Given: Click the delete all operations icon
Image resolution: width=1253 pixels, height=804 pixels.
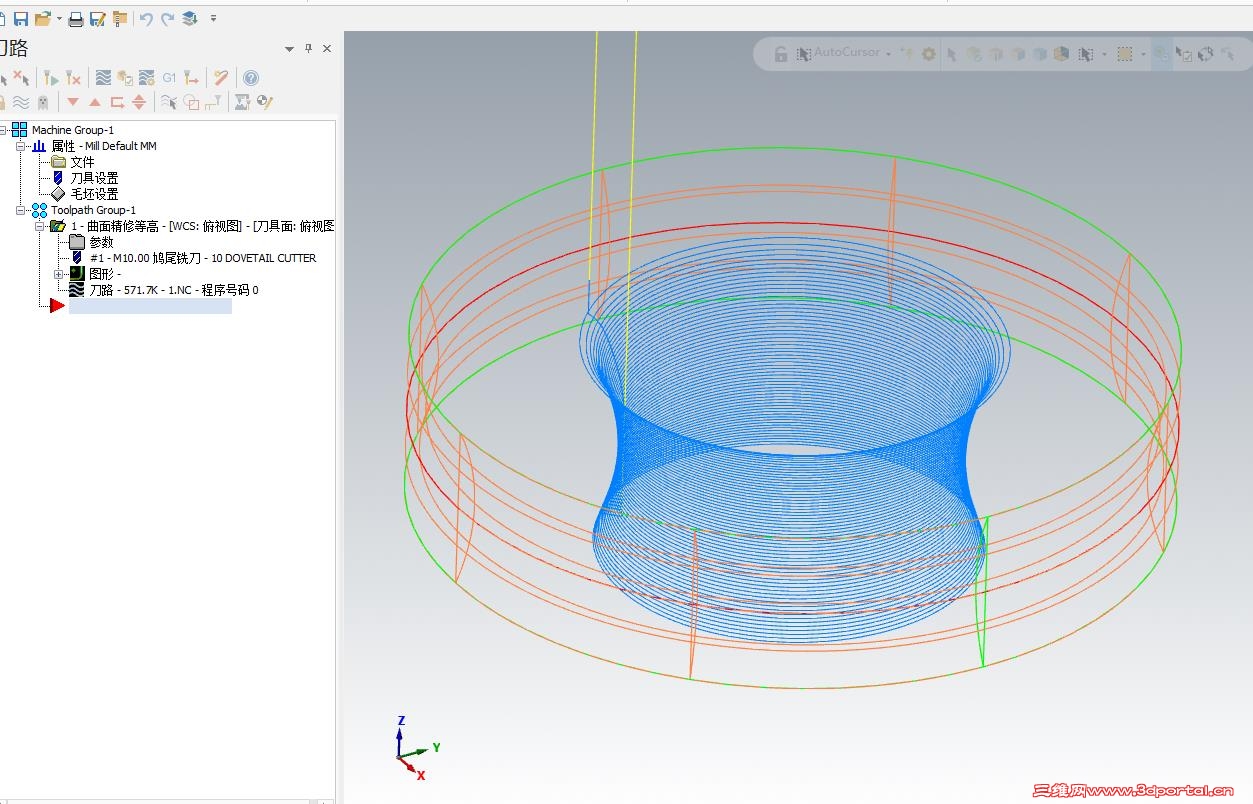Looking at the screenshot, I should pos(221,78).
